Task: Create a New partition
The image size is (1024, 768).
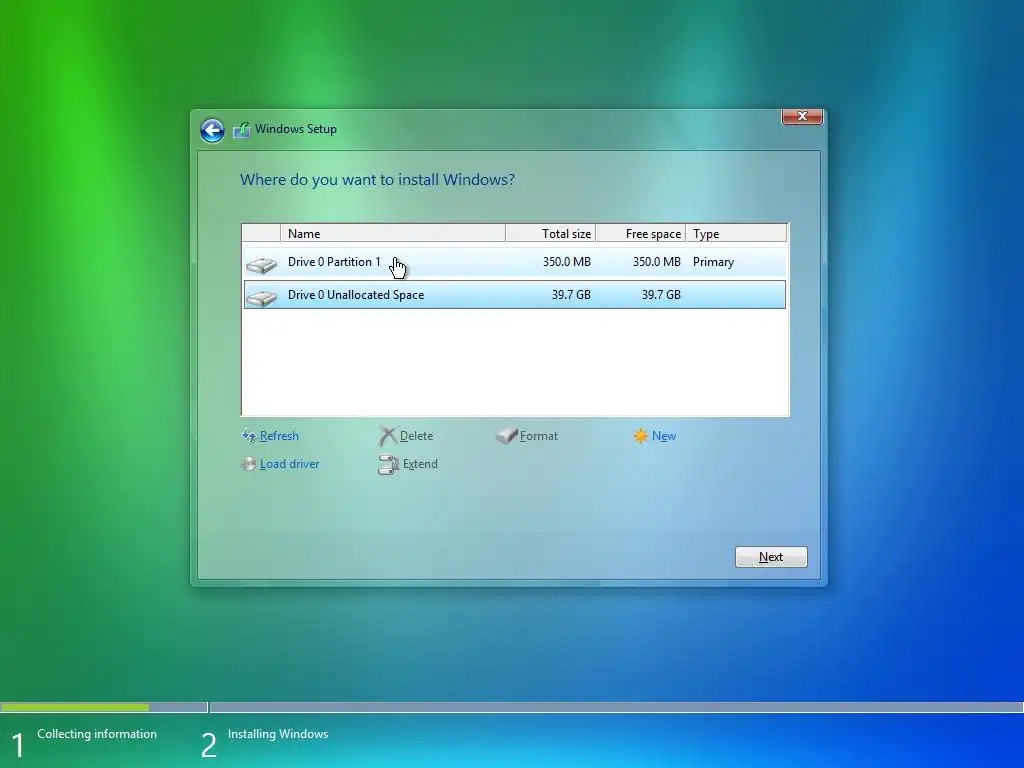Action: (664, 436)
